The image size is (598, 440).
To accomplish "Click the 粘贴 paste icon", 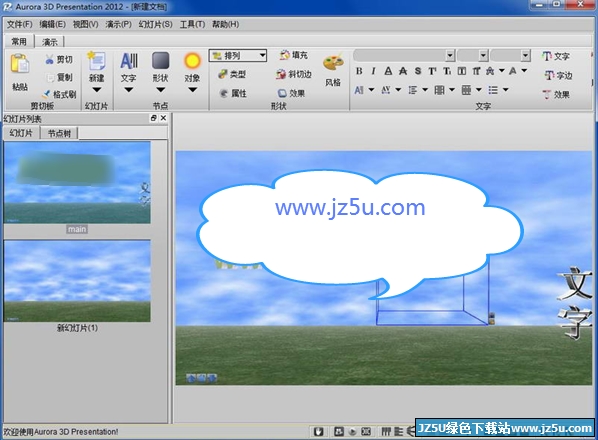I will (19, 63).
